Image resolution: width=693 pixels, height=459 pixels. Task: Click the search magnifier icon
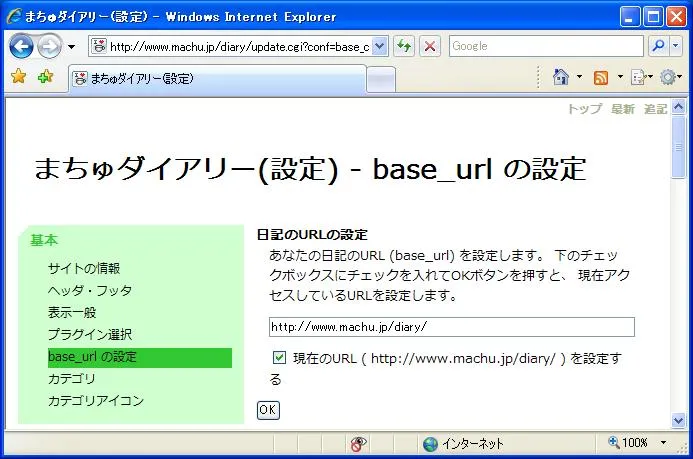tap(658, 46)
